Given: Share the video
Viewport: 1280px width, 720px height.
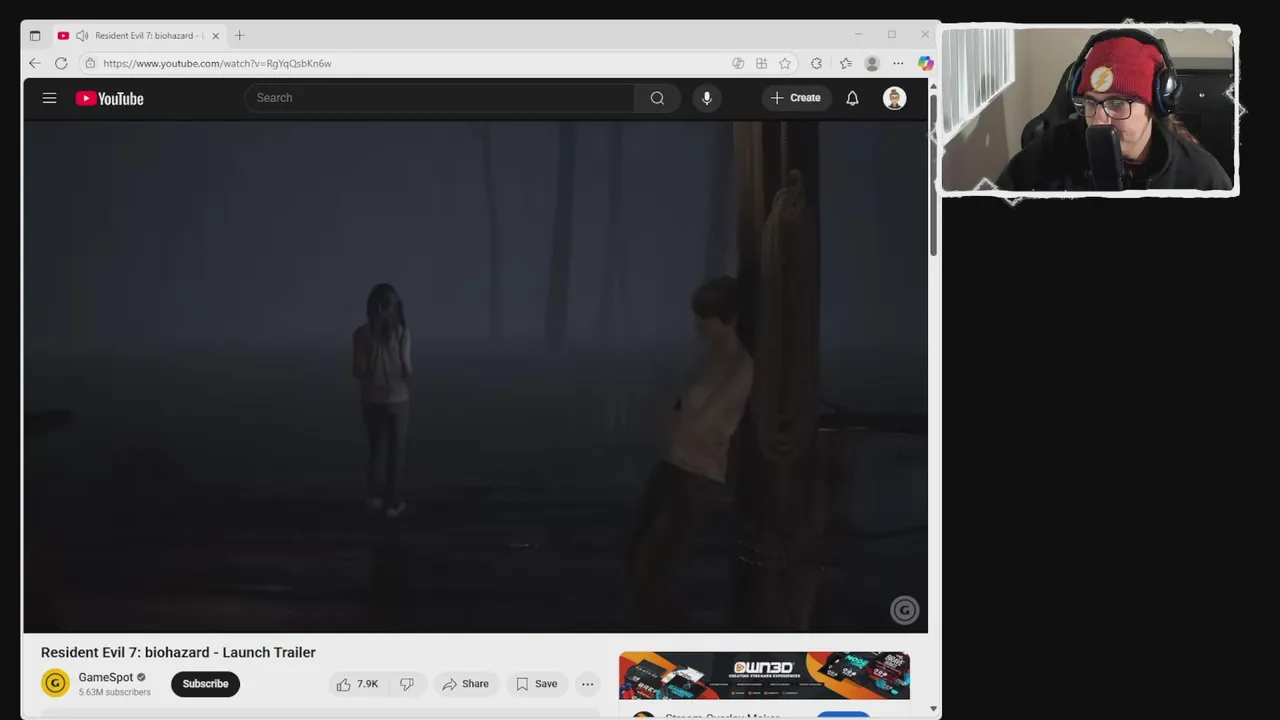Looking at the screenshot, I should pos(465,684).
